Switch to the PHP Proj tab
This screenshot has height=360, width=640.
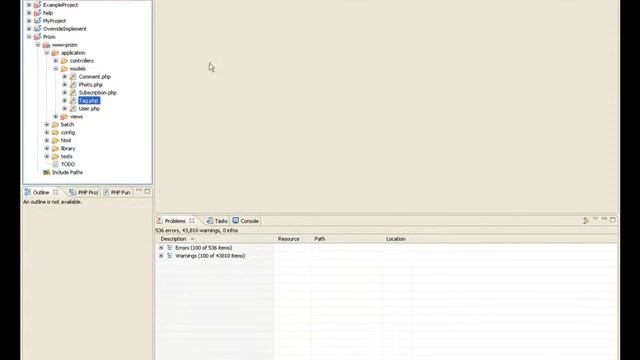84,192
